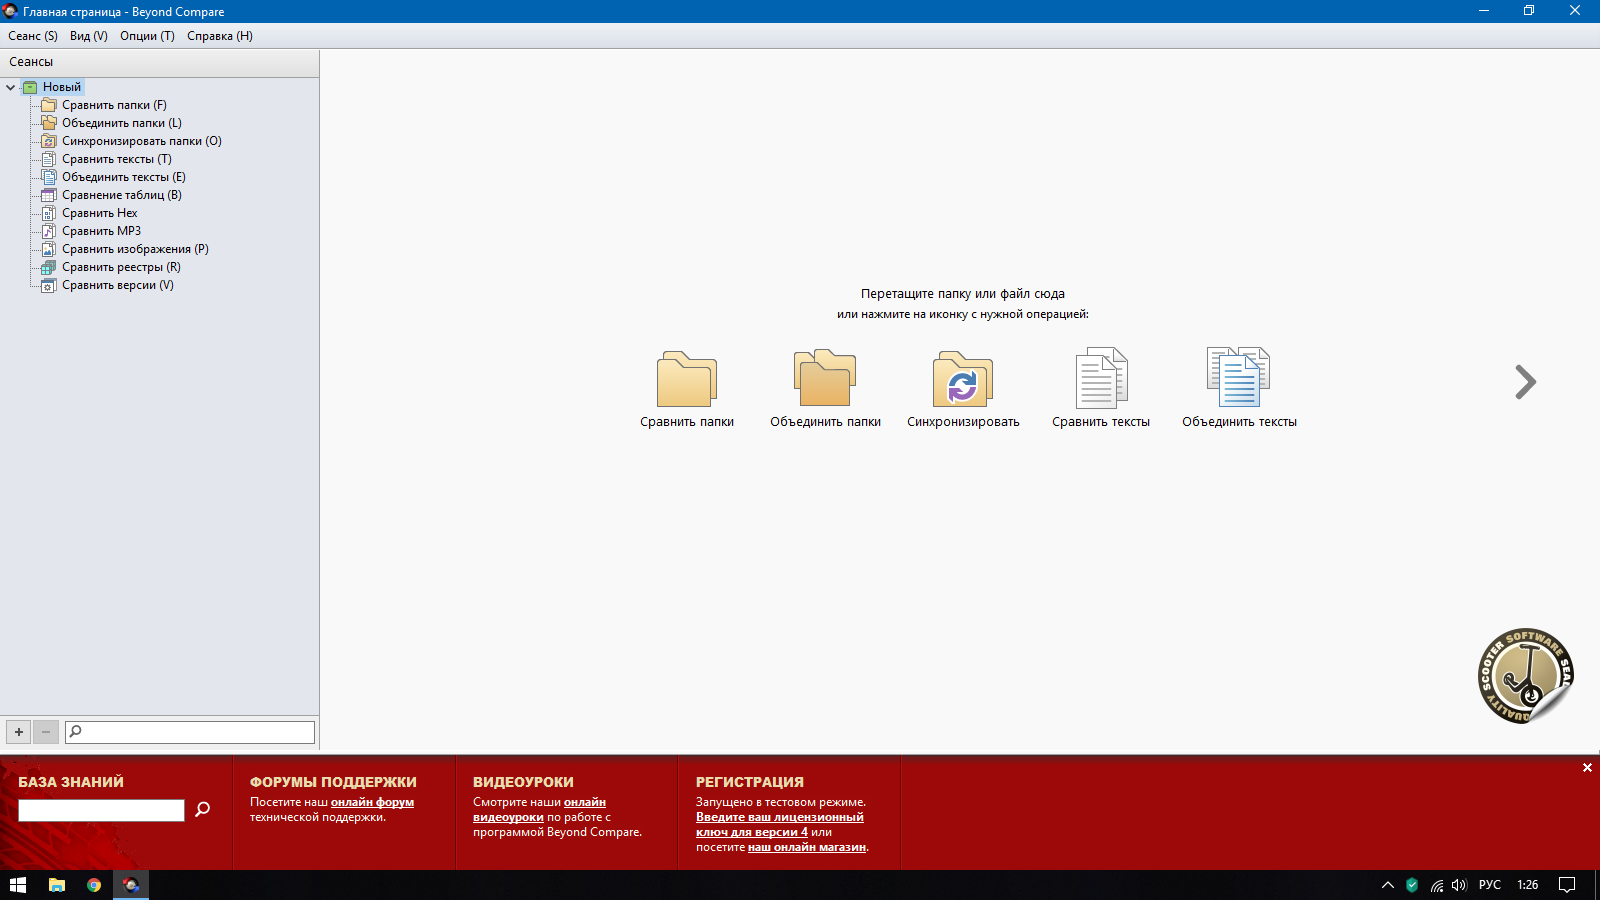Click the Scooter Software seal logo
The height and width of the screenshot is (900, 1600).
tap(1526, 676)
